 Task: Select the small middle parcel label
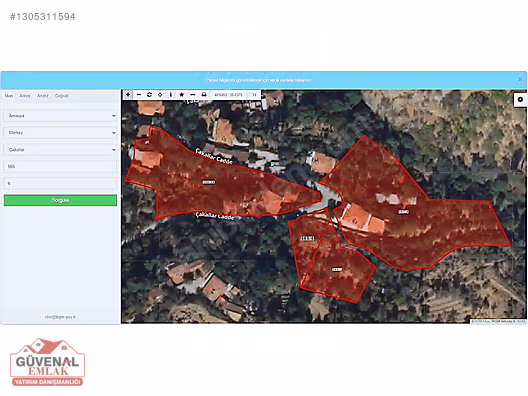tap(307, 238)
